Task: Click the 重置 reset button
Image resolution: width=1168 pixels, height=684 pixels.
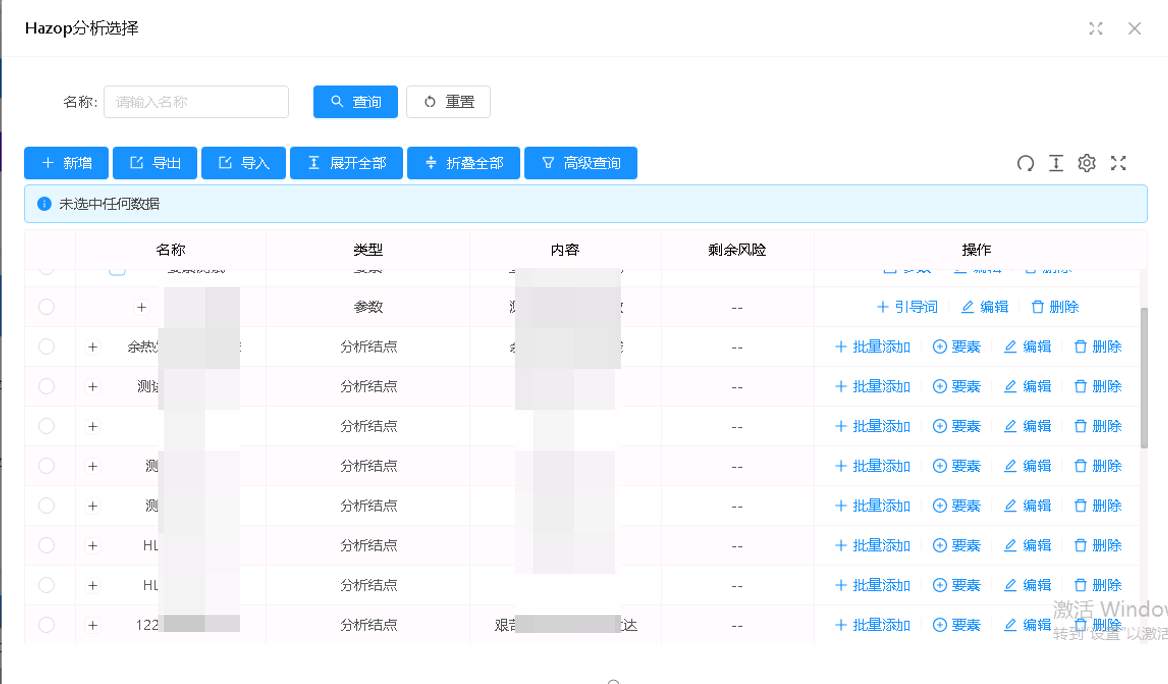Action: click(x=448, y=102)
